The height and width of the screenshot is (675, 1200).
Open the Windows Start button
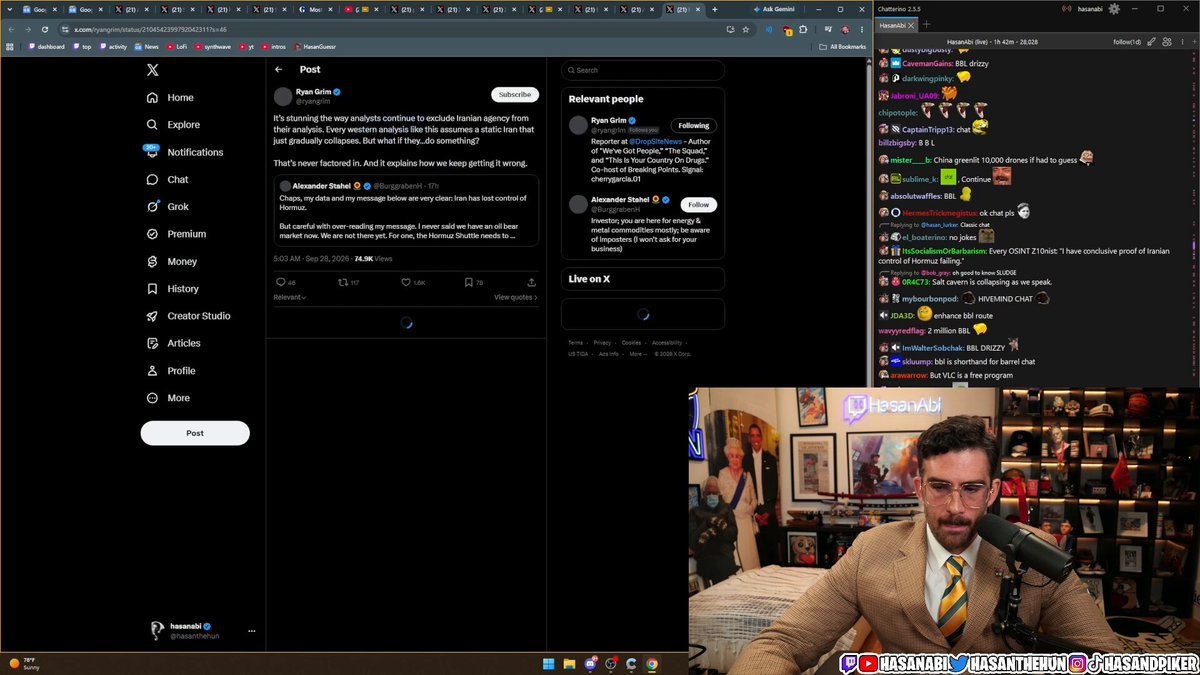(548, 663)
